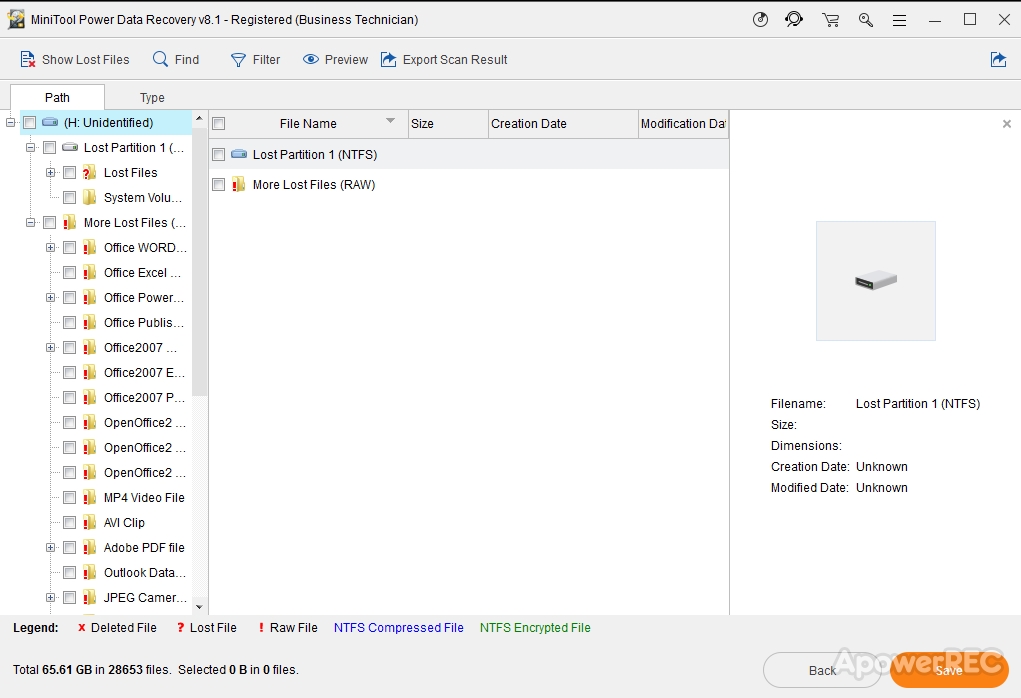Sort by File Name column header

point(308,124)
